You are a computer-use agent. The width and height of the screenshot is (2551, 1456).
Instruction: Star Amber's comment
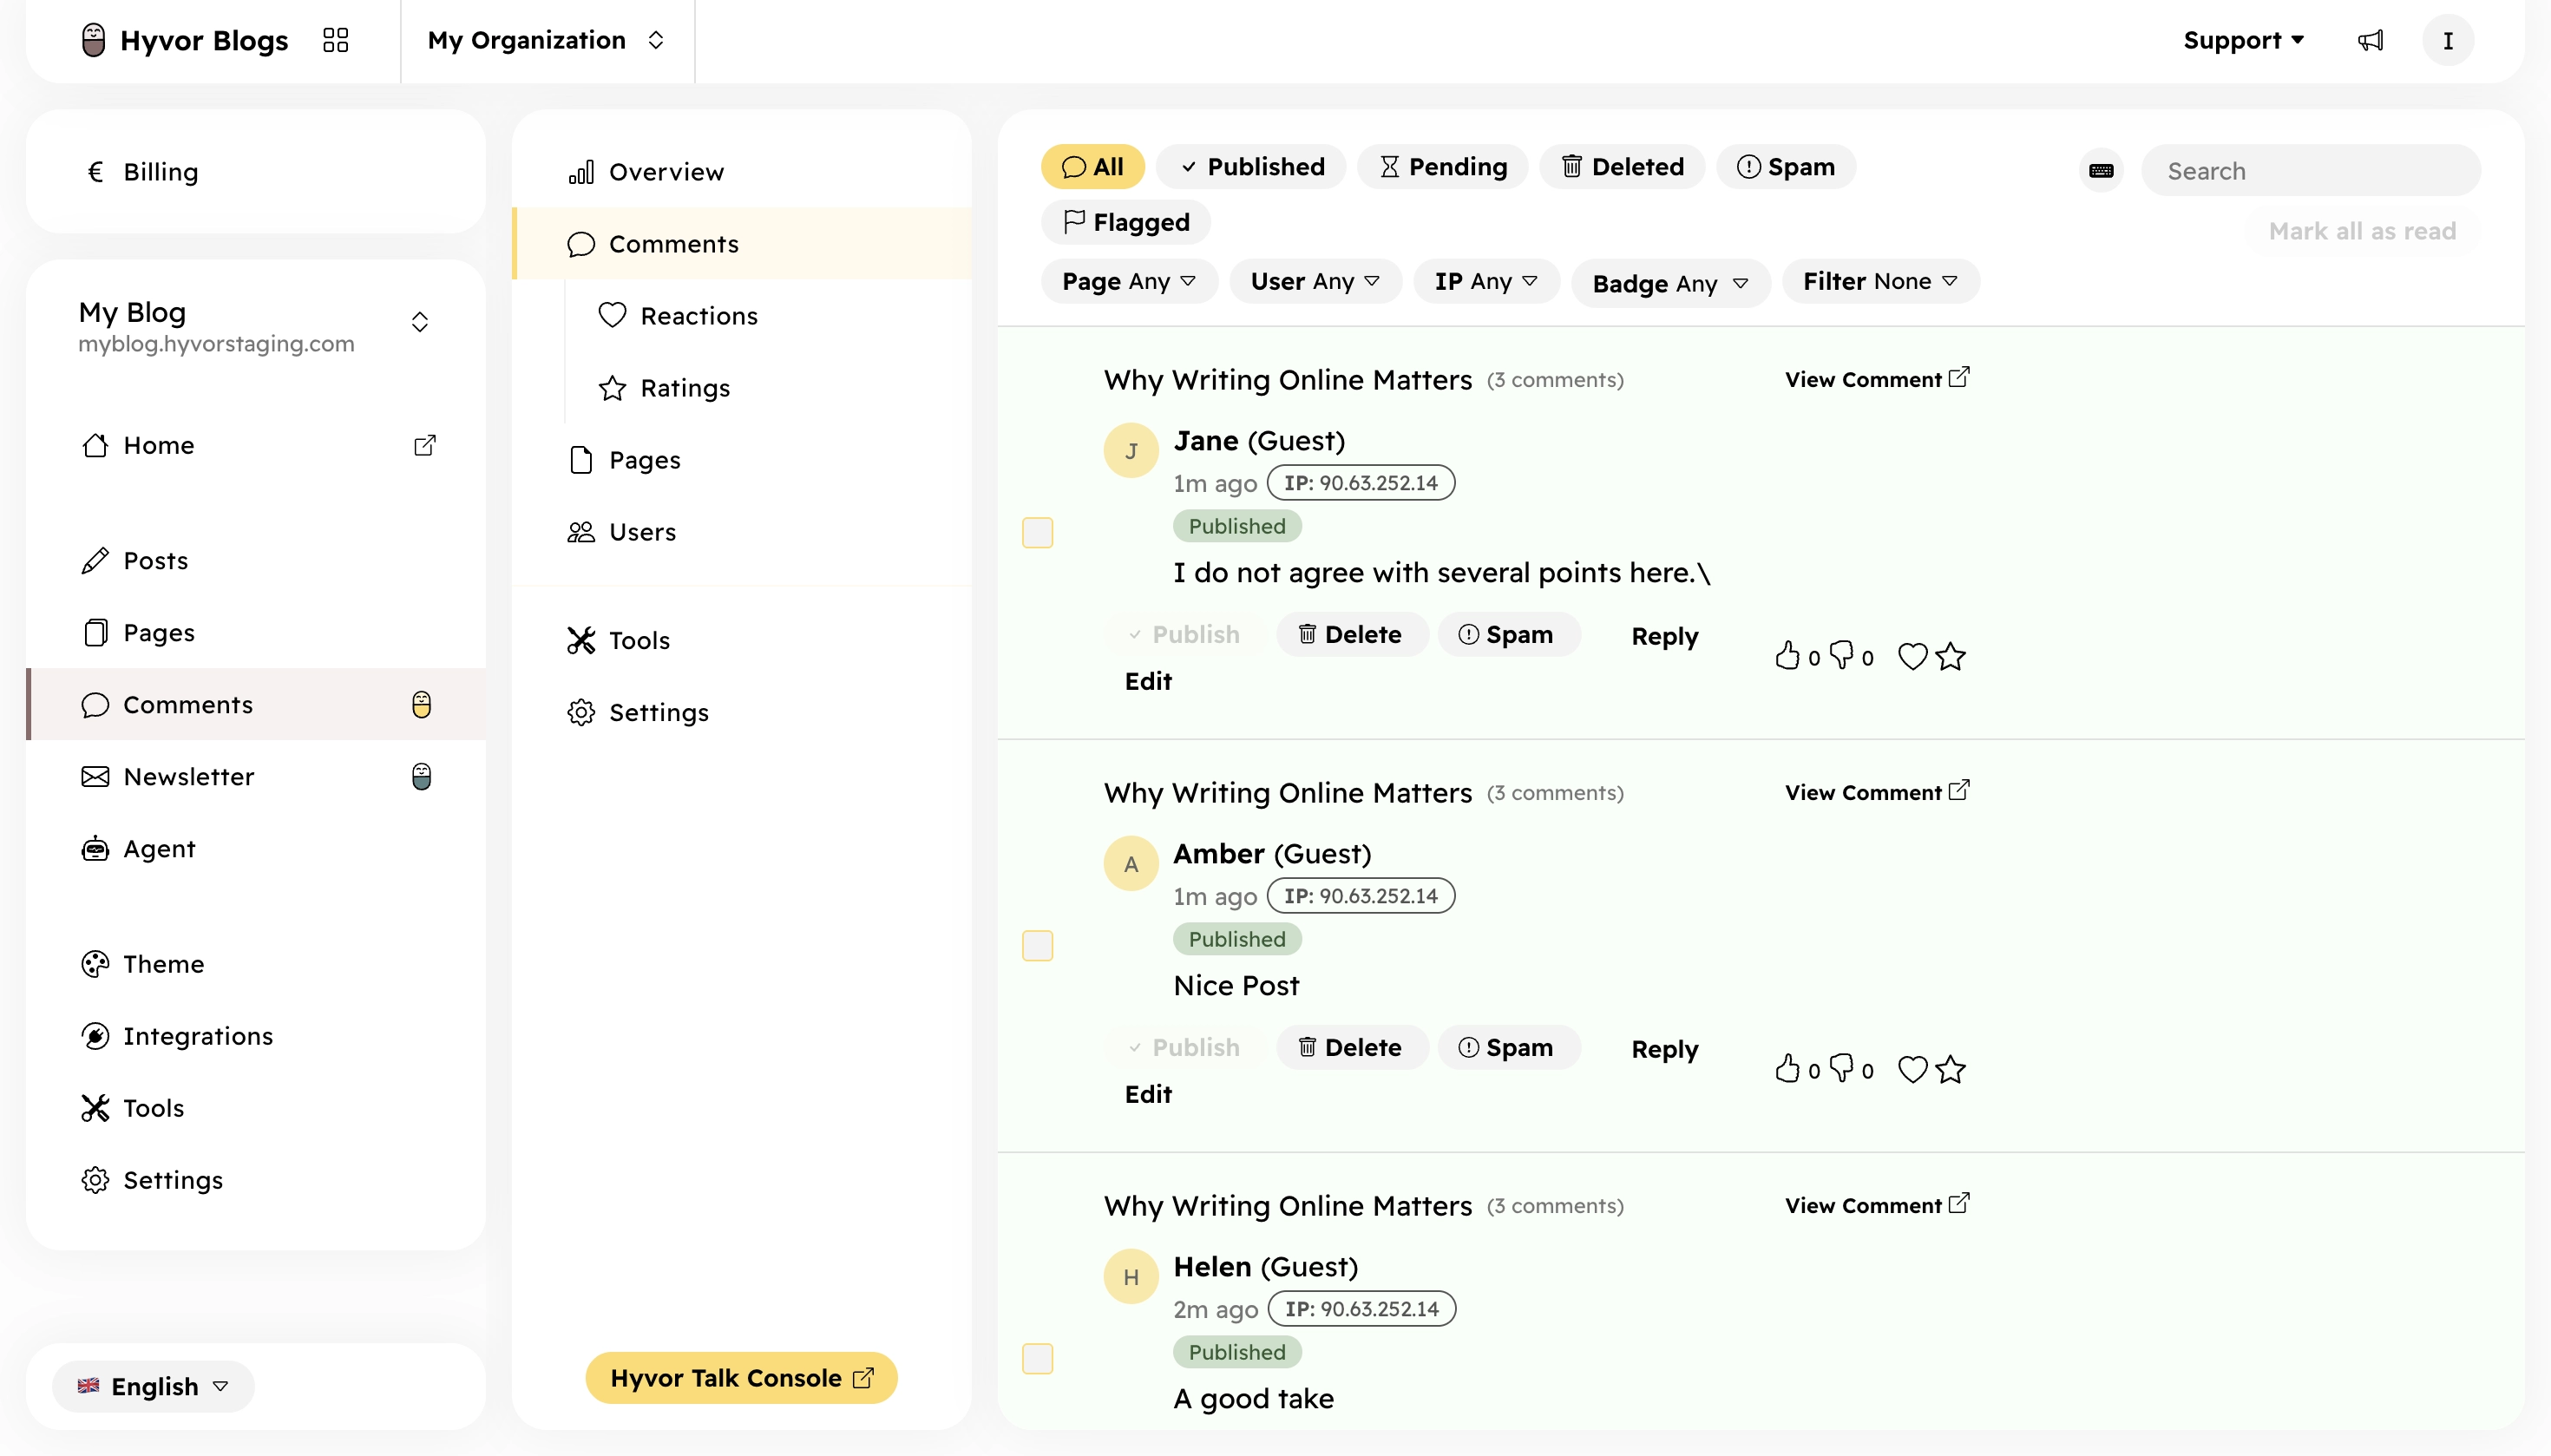1950,1069
